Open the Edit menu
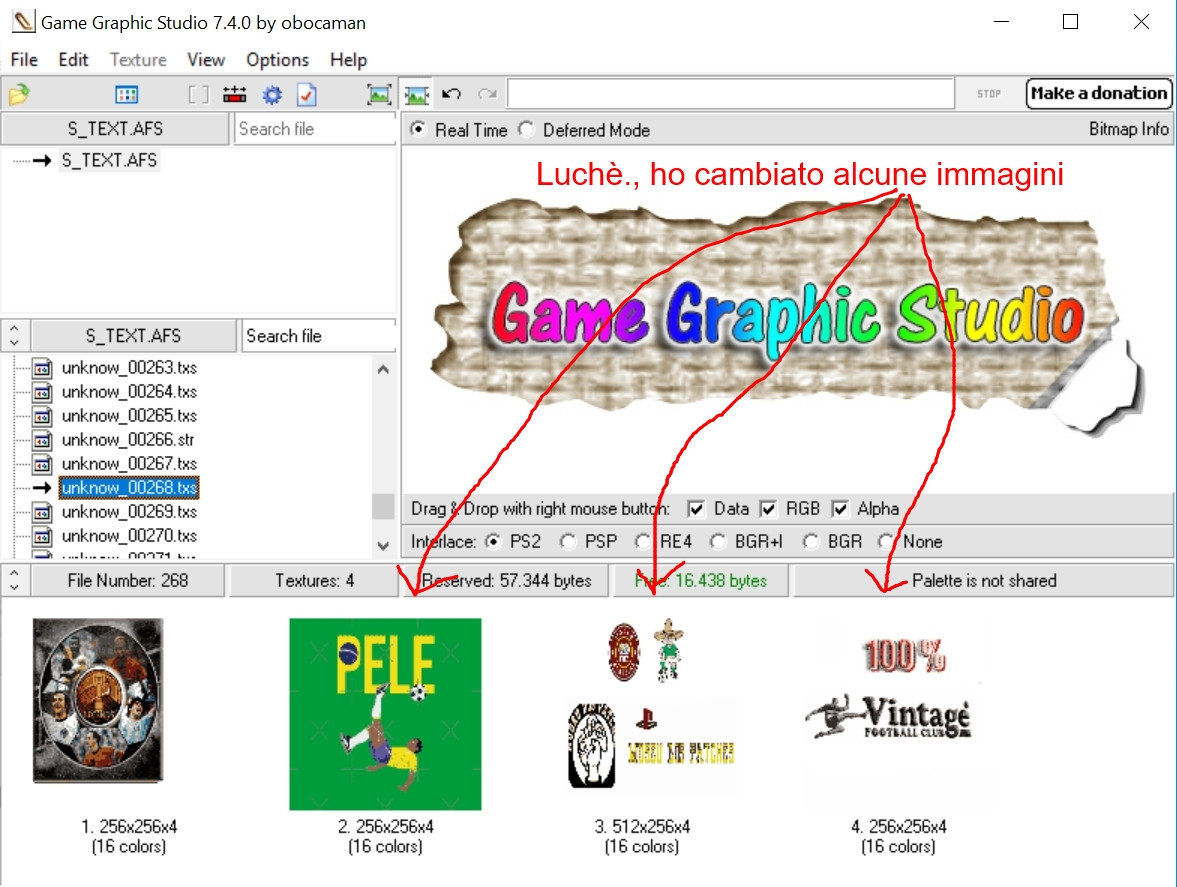This screenshot has width=1177, height=887. coord(74,59)
